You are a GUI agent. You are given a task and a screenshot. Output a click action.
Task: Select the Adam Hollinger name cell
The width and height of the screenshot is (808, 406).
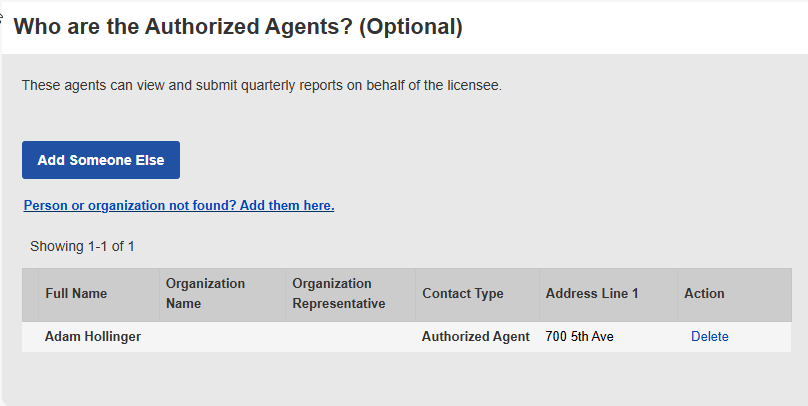click(93, 337)
